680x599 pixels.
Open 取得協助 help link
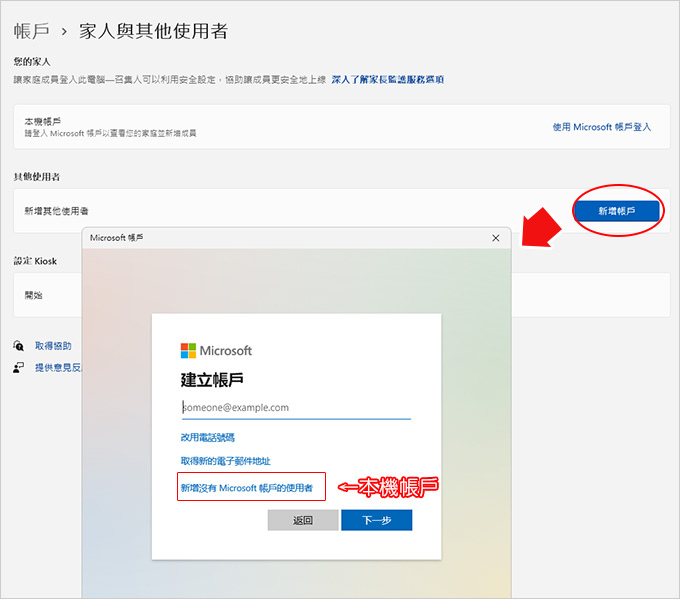[x=53, y=346]
